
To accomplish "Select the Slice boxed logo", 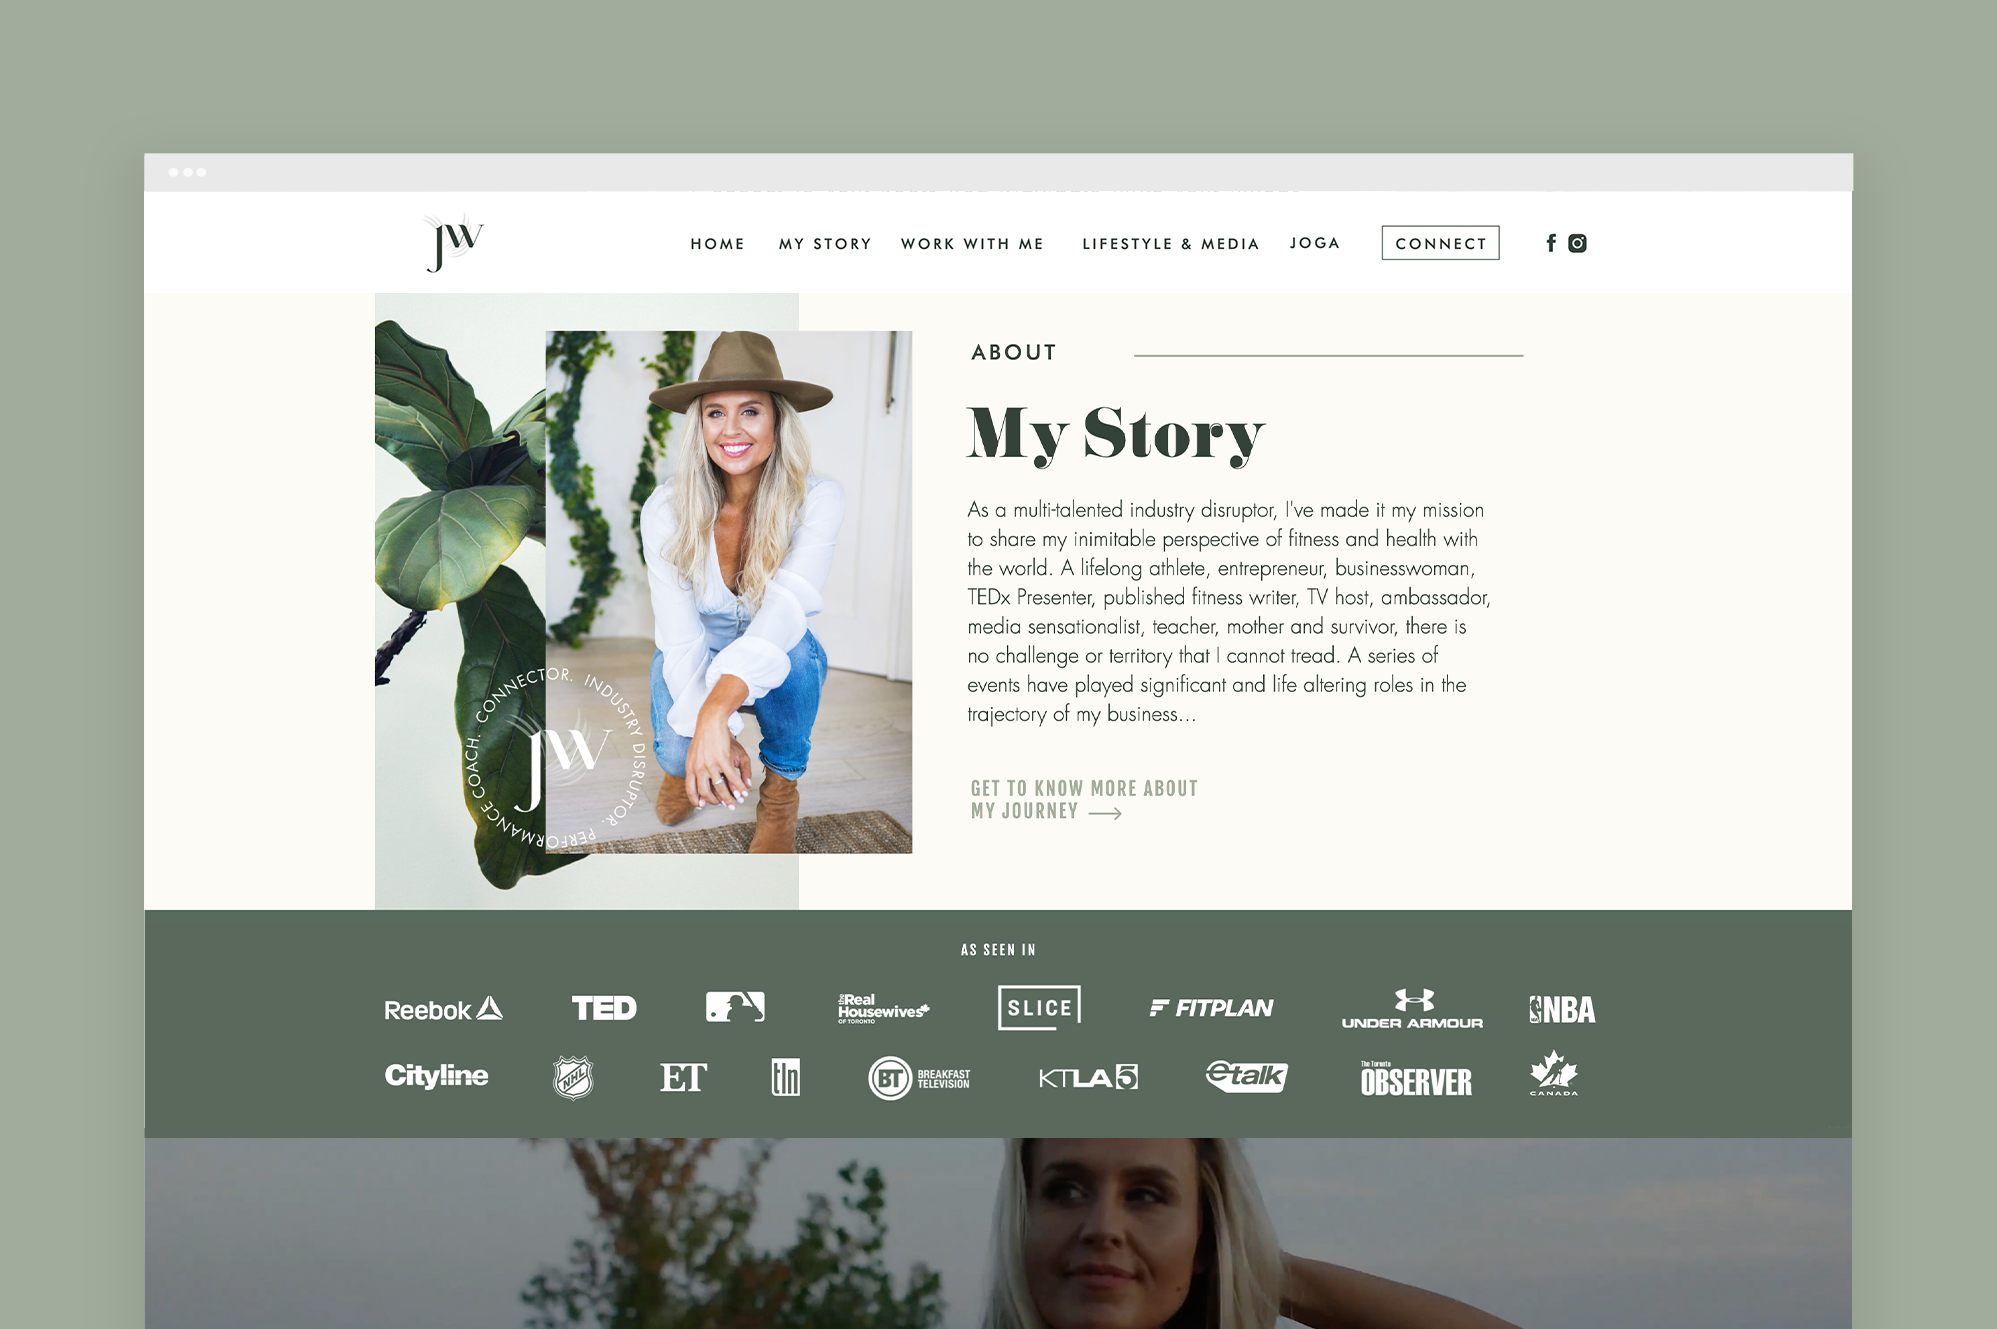I will point(1039,1007).
